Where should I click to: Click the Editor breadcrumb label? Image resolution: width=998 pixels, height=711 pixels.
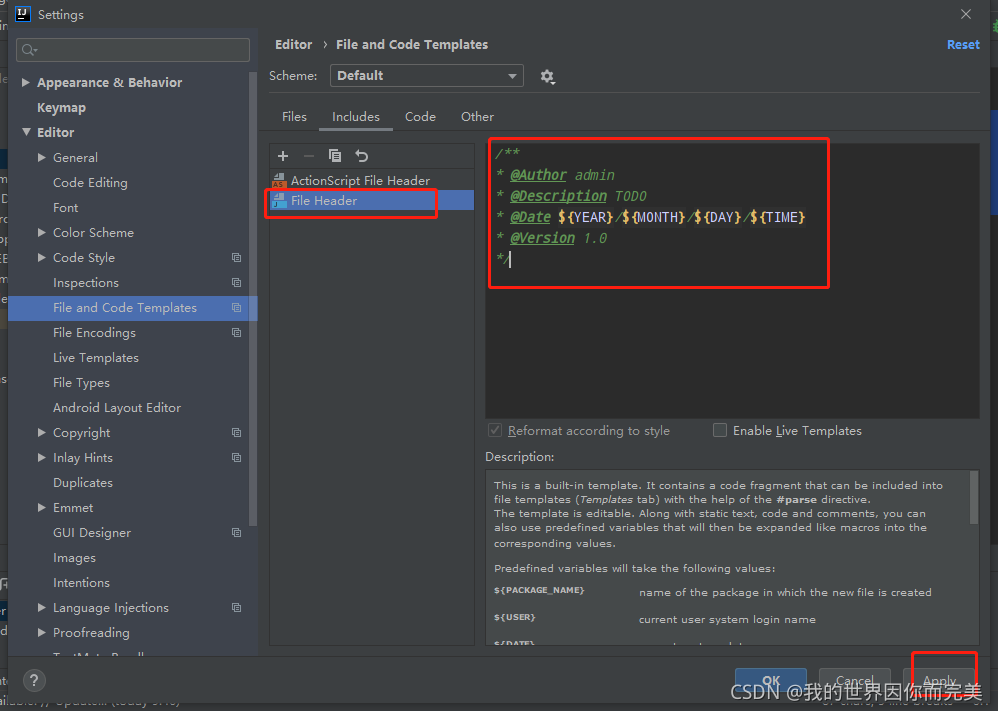click(293, 45)
